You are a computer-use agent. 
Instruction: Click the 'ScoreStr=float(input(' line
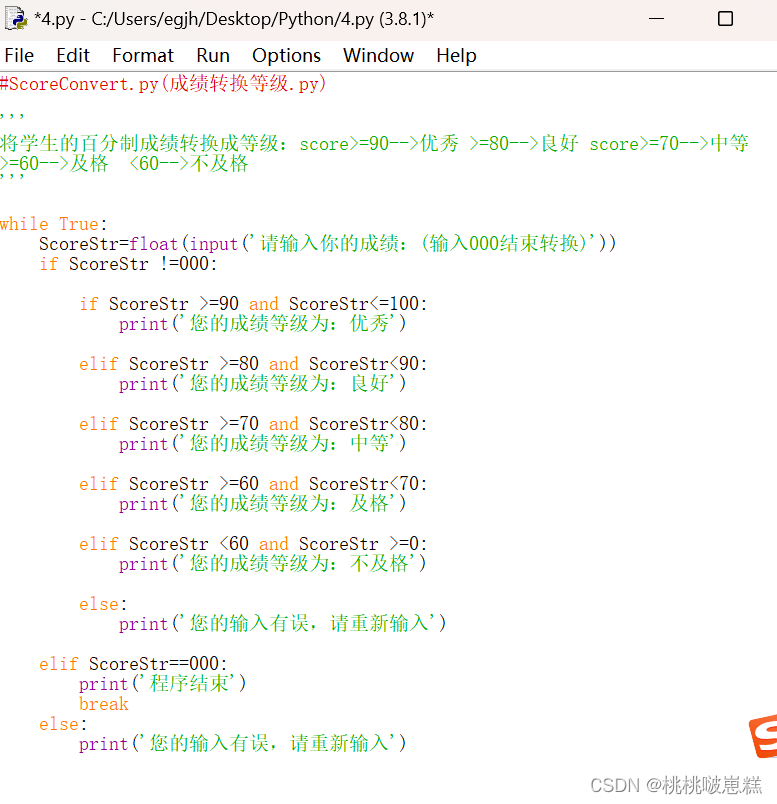click(x=328, y=244)
